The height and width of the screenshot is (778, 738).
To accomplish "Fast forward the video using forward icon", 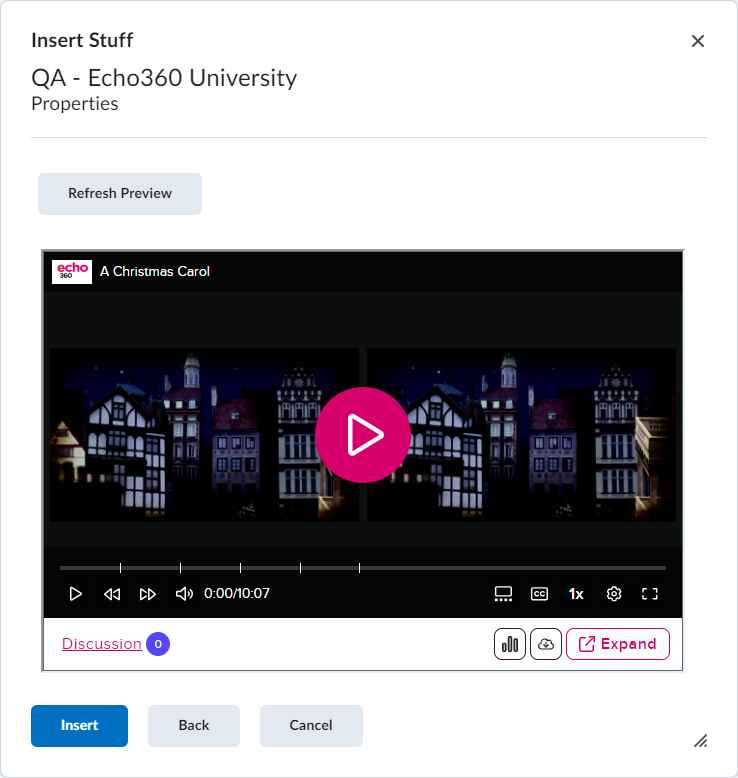I will tap(148, 594).
